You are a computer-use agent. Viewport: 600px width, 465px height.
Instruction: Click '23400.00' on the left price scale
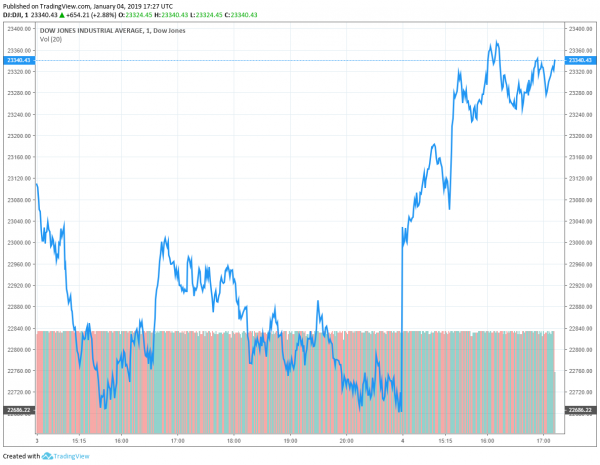[x=19, y=29]
